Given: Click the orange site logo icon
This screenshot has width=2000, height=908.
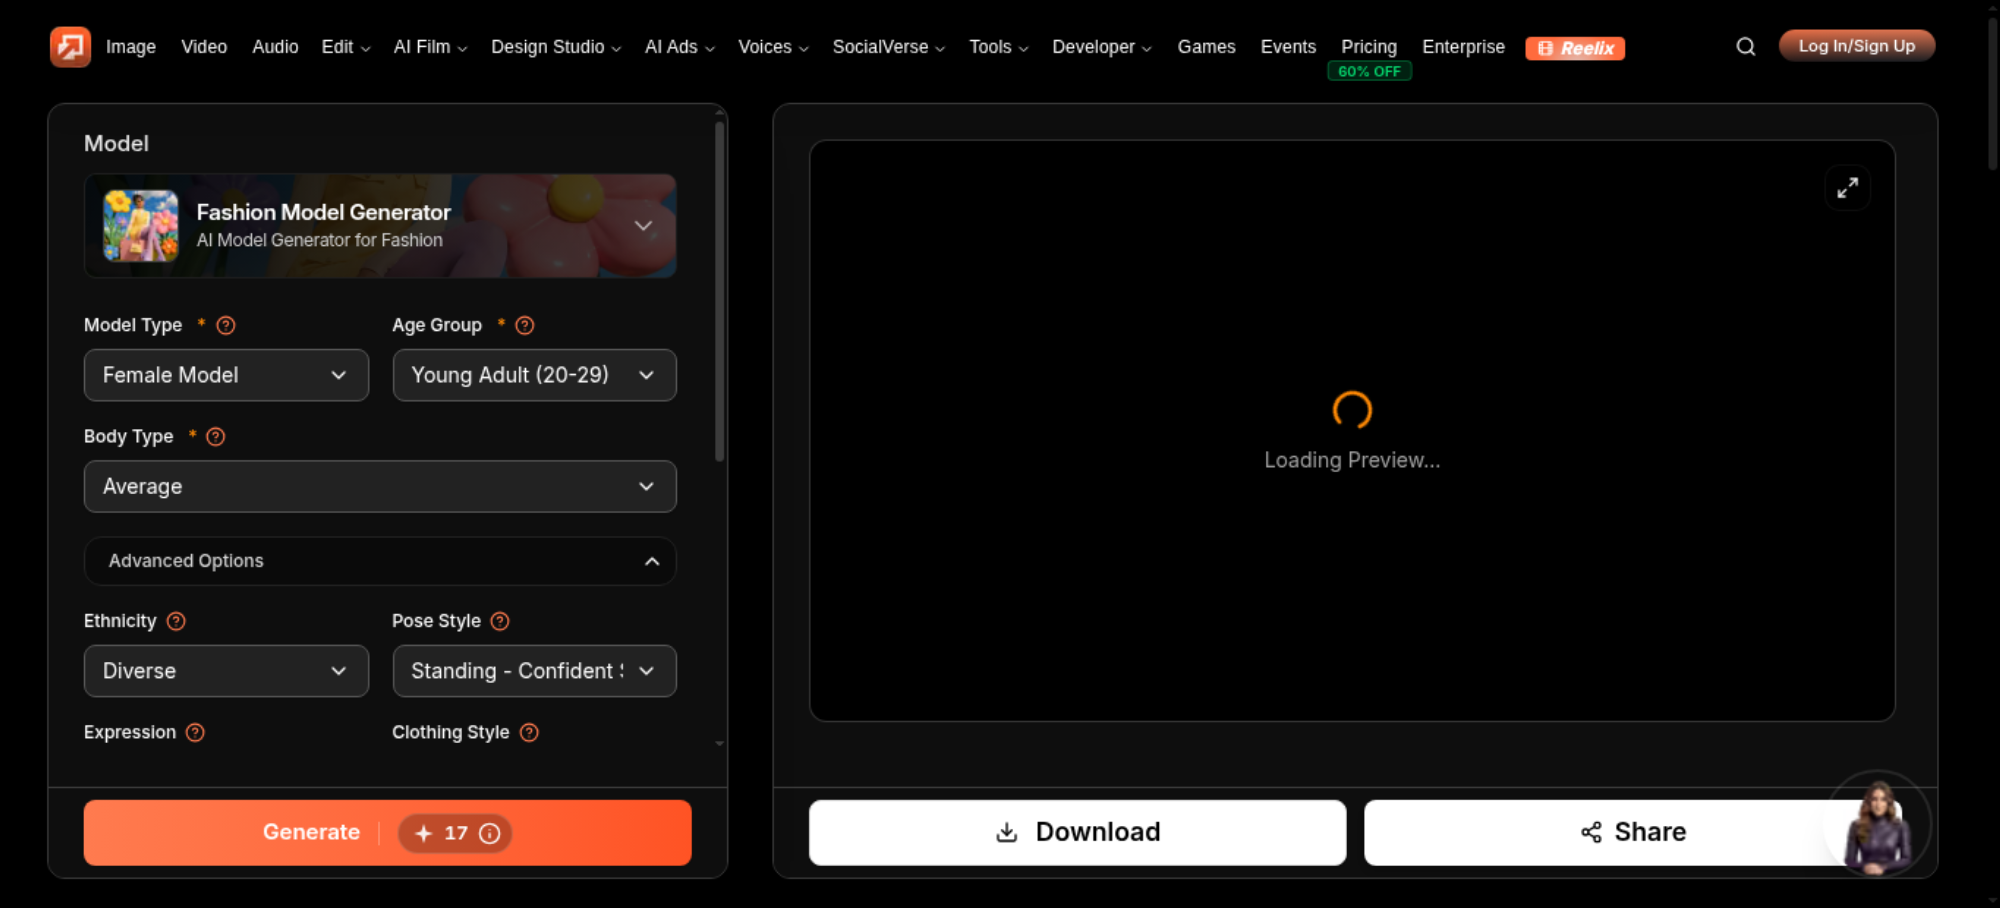Looking at the screenshot, I should [70, 47].
